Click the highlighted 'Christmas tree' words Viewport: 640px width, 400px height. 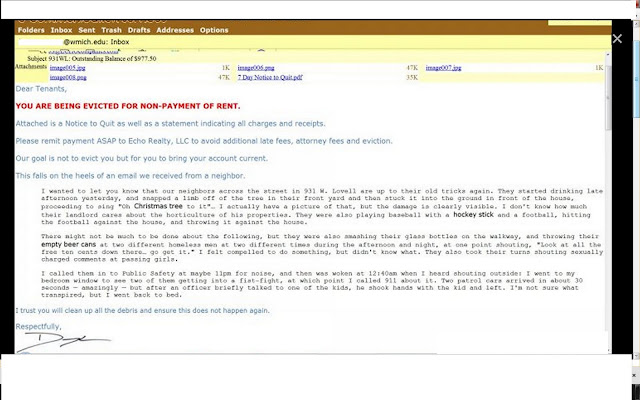pyautogui.click(x=158, y=206)
